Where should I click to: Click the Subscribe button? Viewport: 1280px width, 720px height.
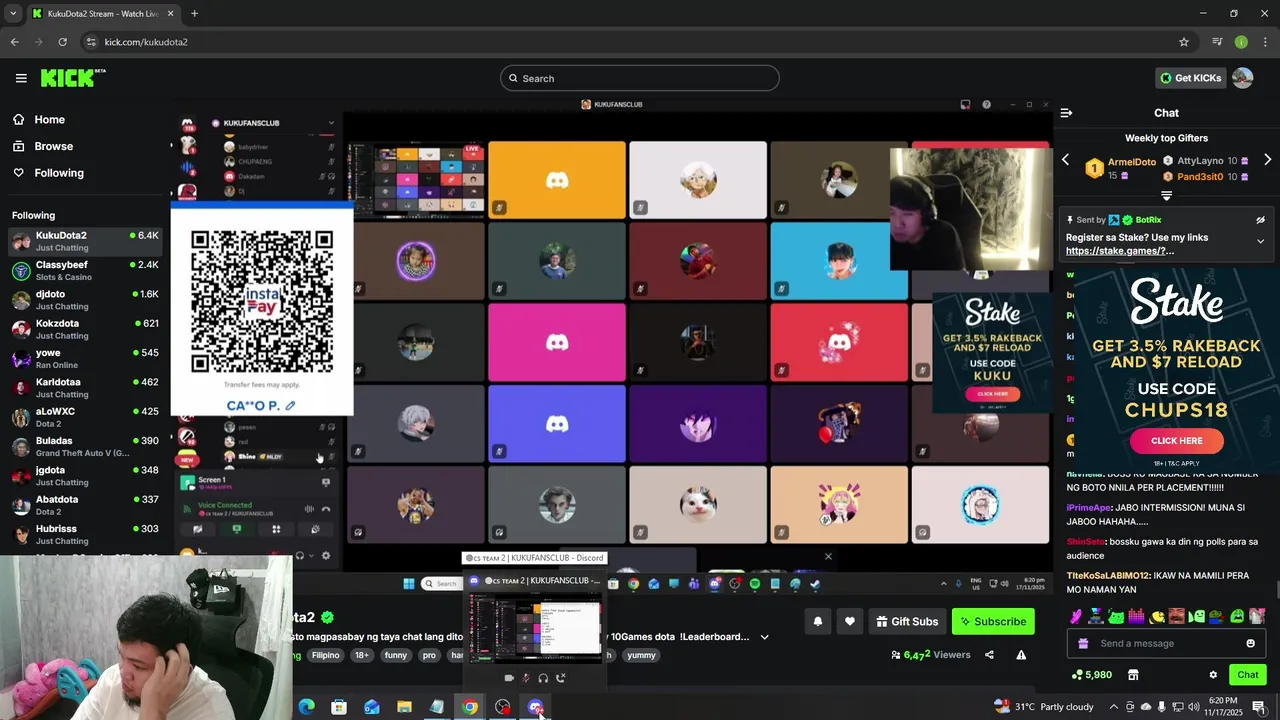pos(993,621)
